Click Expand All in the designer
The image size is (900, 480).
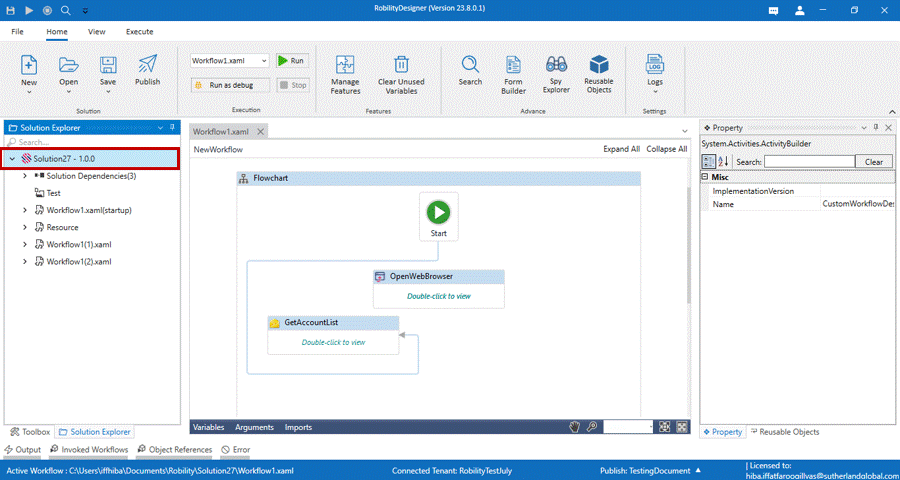[x=621, y=149]
